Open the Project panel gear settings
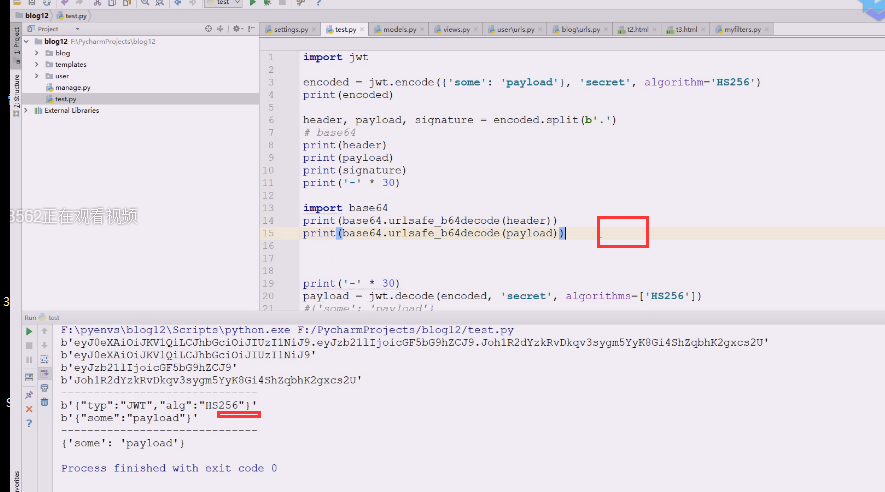 pos(237,28)
